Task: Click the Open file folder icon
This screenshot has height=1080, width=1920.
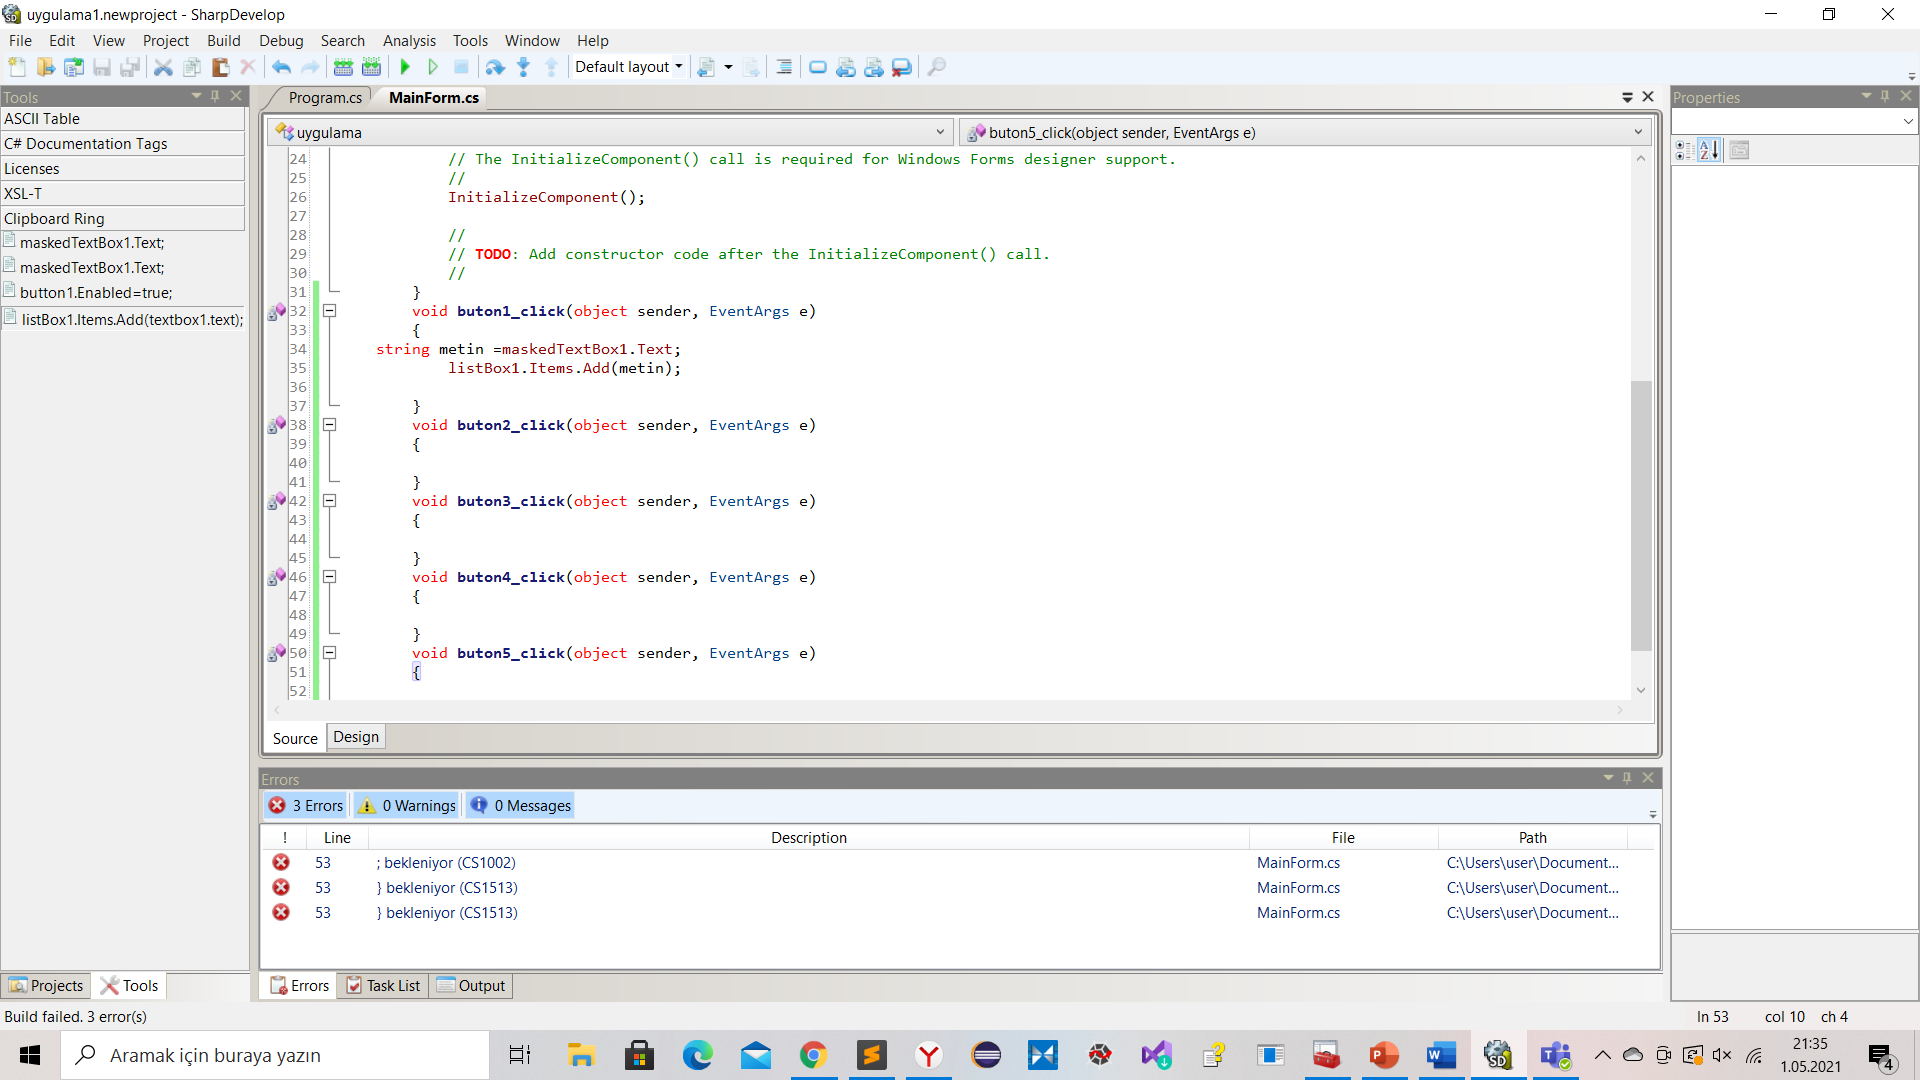Action: pos(46,67)
